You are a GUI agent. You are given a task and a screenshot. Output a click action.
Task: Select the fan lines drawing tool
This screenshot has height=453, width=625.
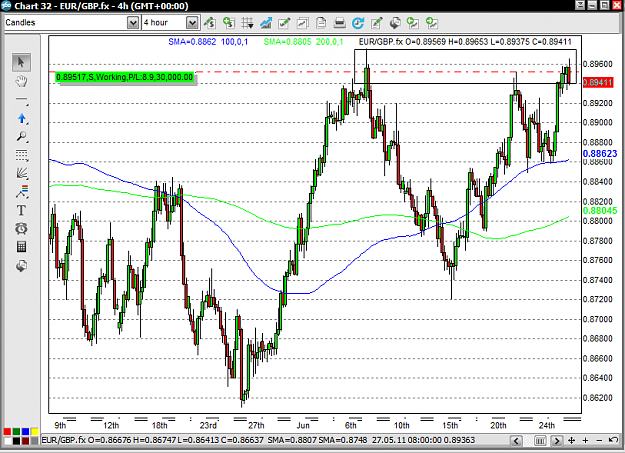pos(22,173)
